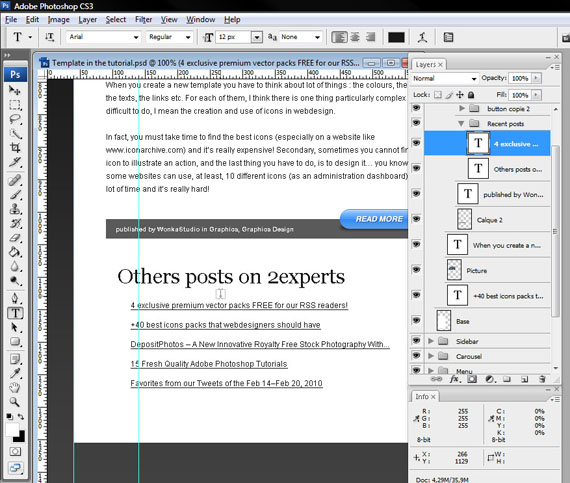Expand the Sidebar layer group
Viewport: 570px width, 483px height.
431,341
